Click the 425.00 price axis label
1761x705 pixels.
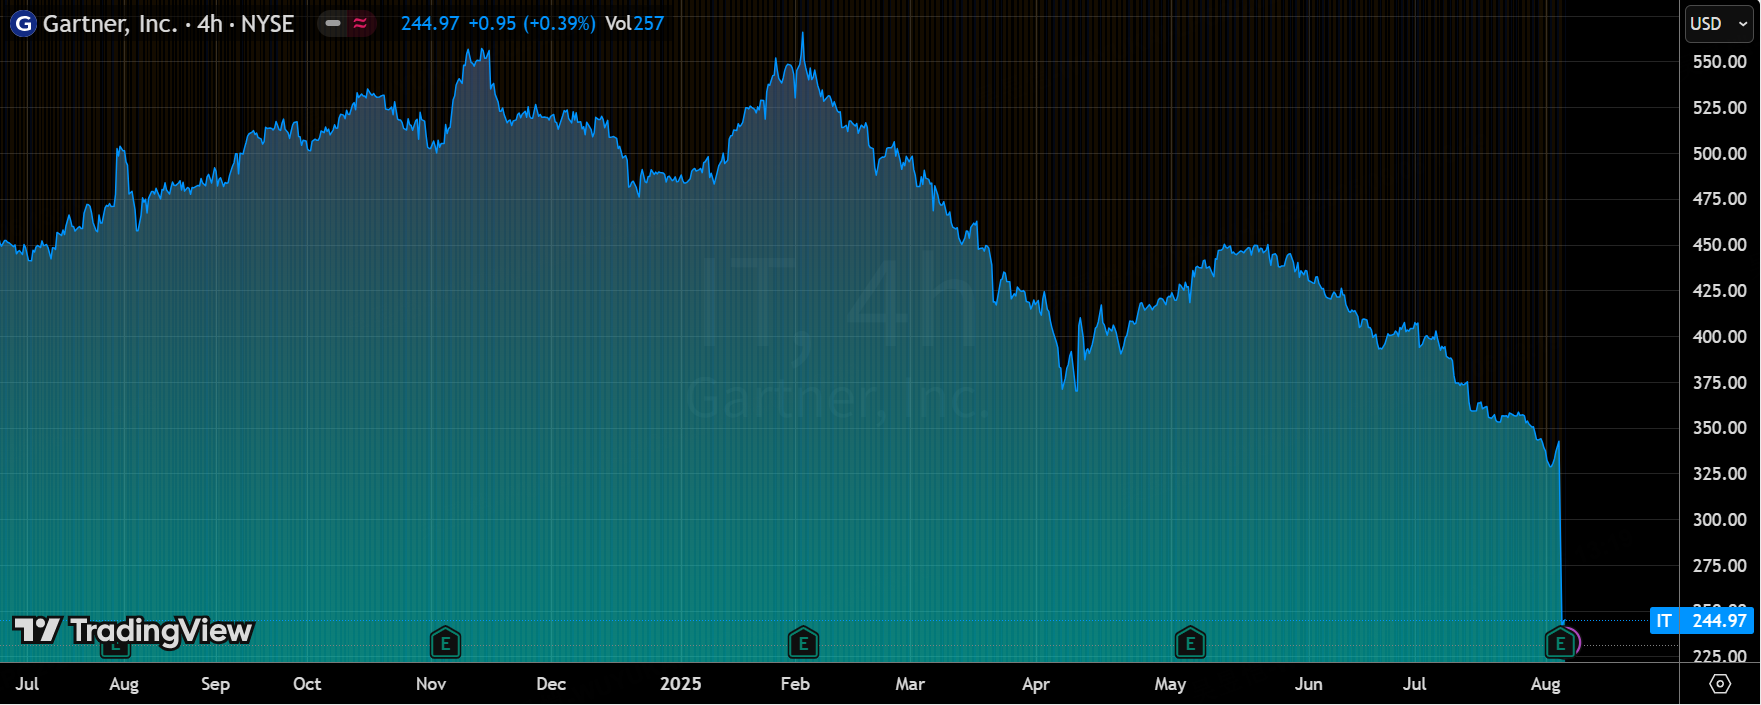tap(1719, 291)
